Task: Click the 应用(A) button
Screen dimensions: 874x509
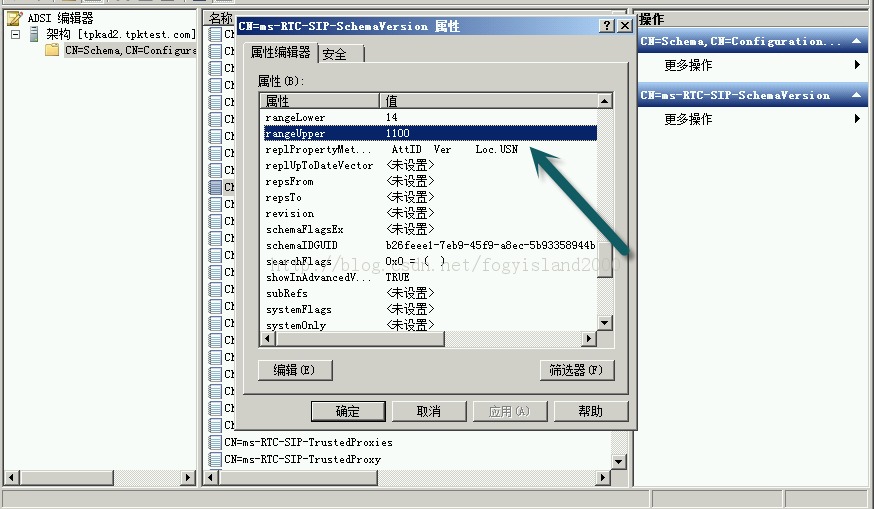Action: tap(509, 411)
